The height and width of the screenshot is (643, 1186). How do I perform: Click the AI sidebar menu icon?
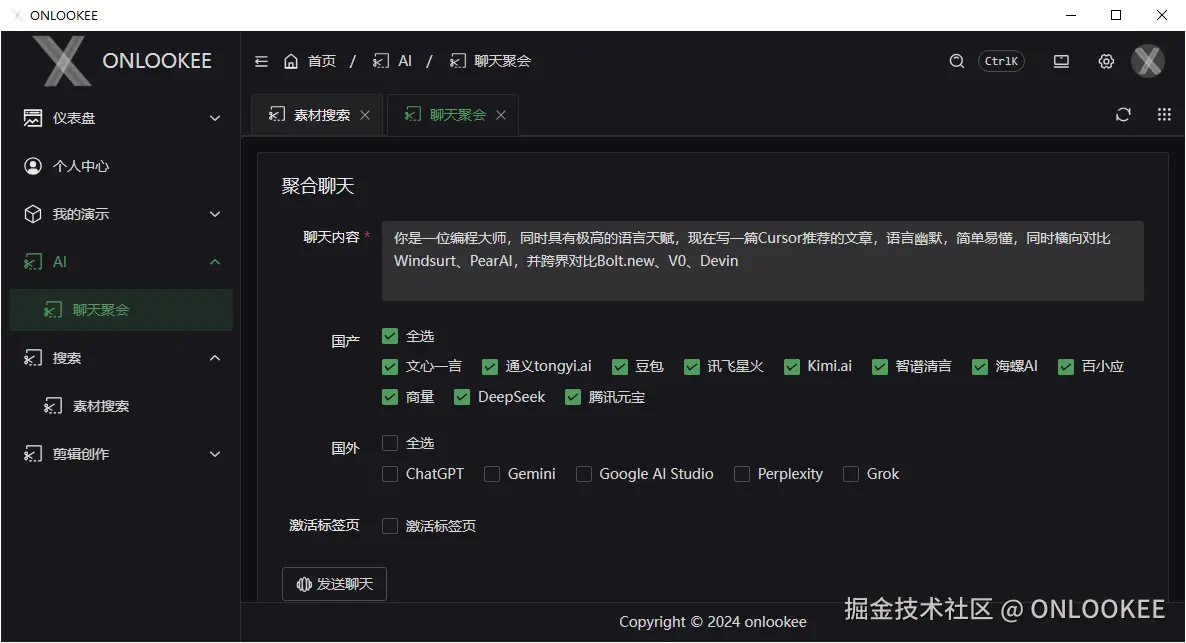point(33,262)
